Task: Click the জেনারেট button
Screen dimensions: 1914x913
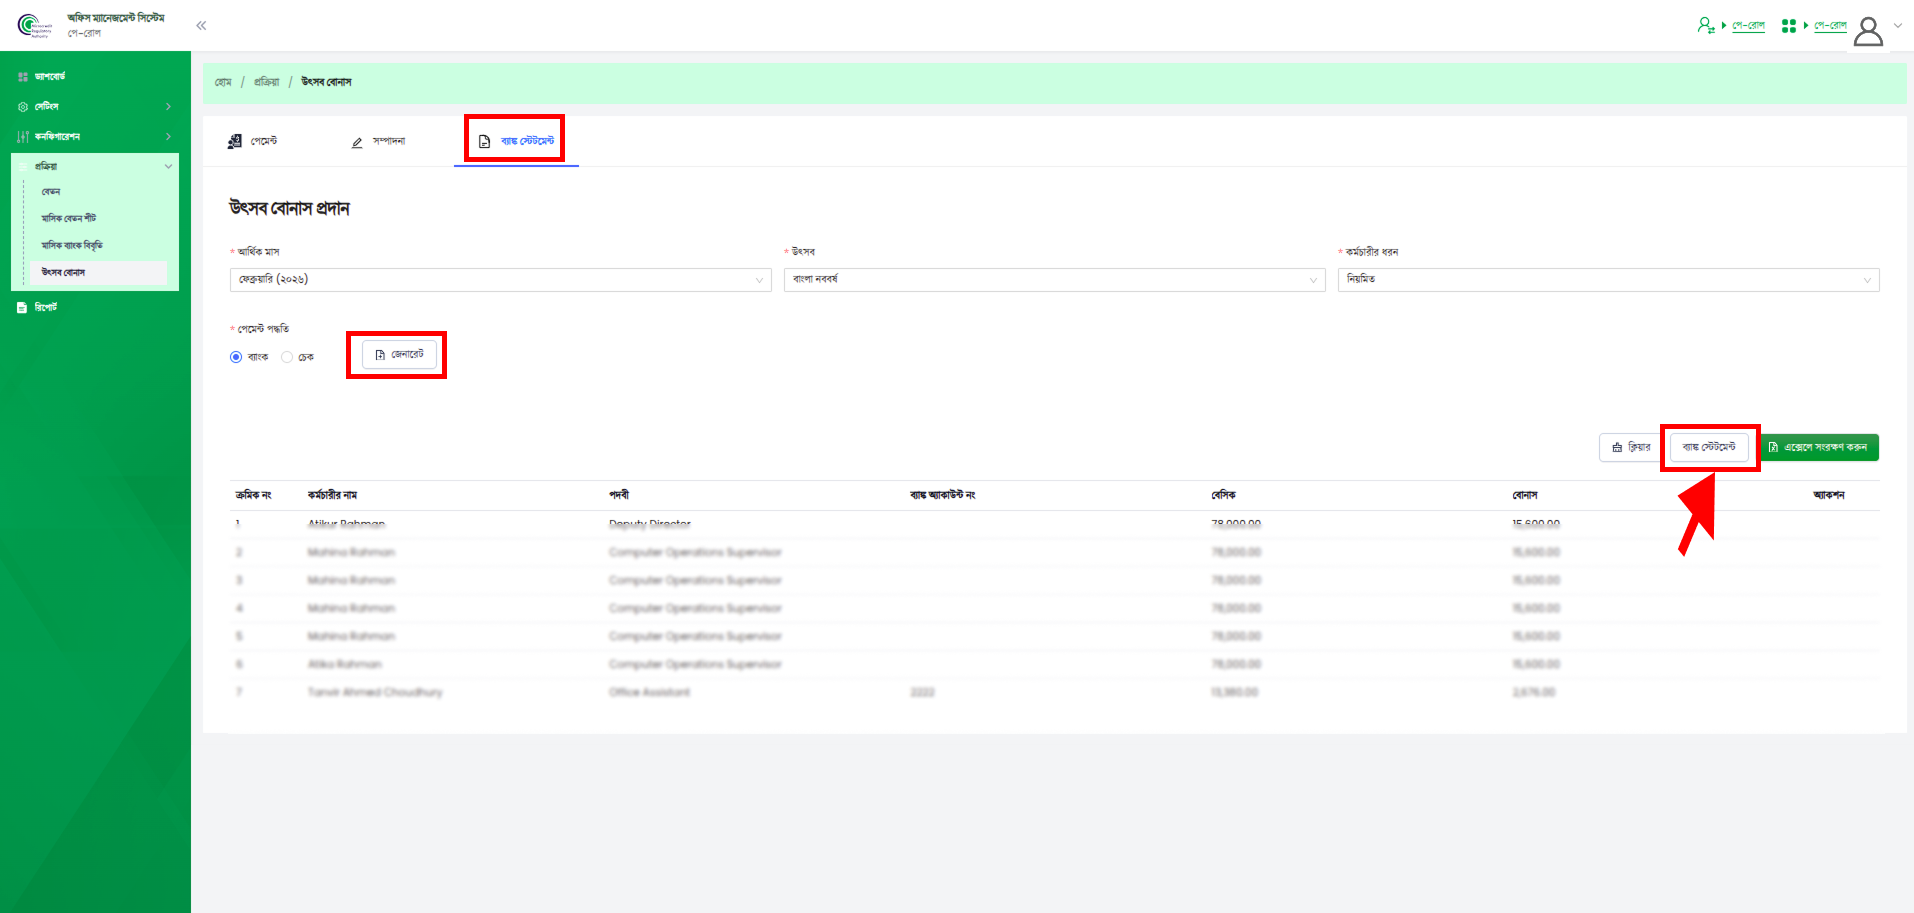Action: coord(399,355)
